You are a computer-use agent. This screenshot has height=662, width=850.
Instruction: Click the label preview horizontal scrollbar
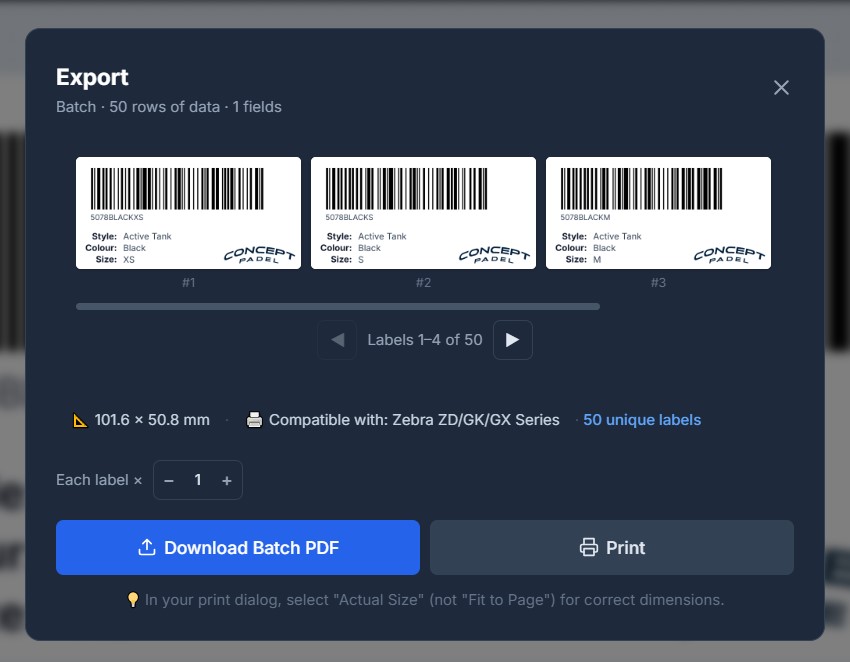coord(338,307)
